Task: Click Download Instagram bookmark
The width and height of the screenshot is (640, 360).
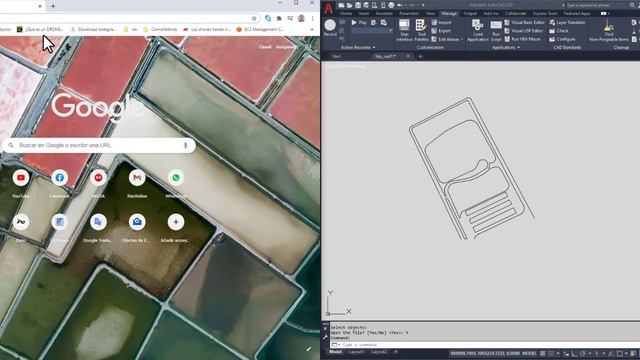Action: pos(93,29)
